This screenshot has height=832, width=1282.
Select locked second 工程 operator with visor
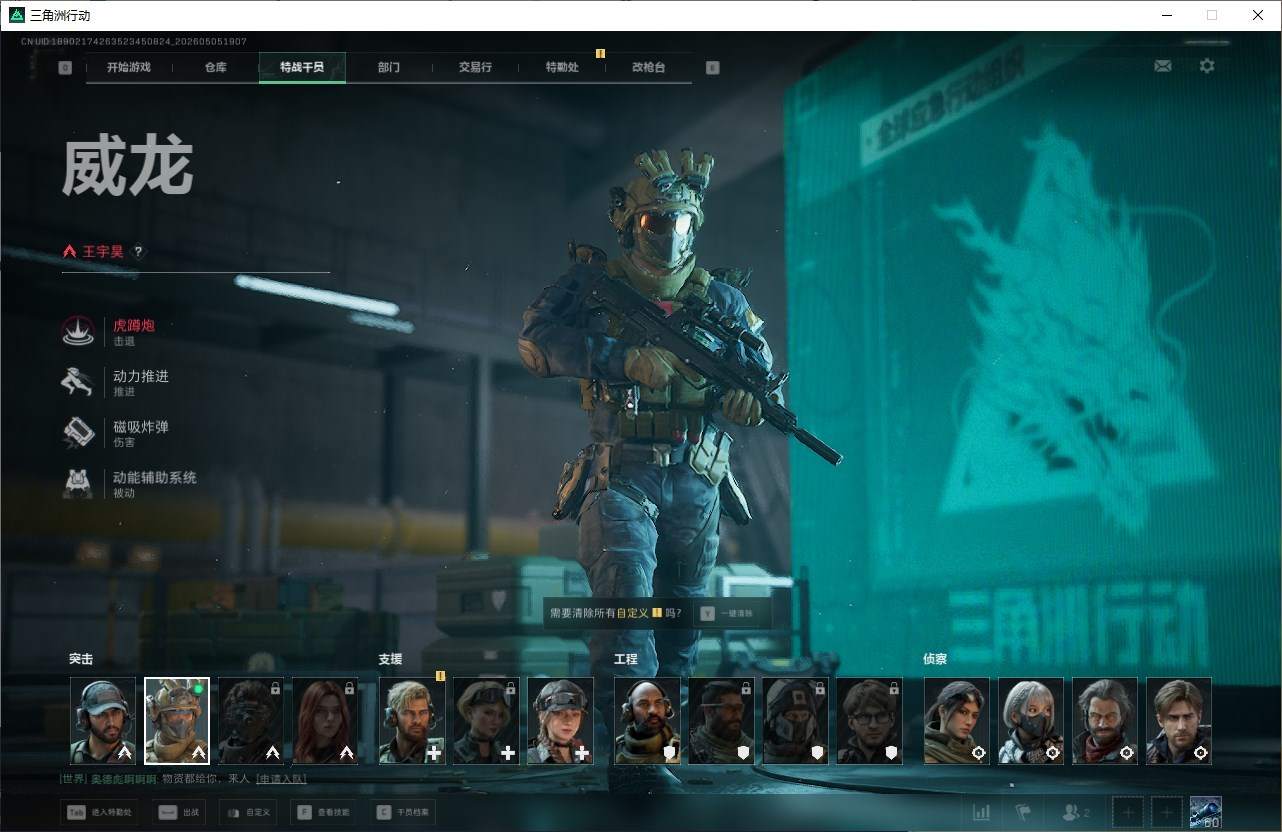(x=721, y=721)
